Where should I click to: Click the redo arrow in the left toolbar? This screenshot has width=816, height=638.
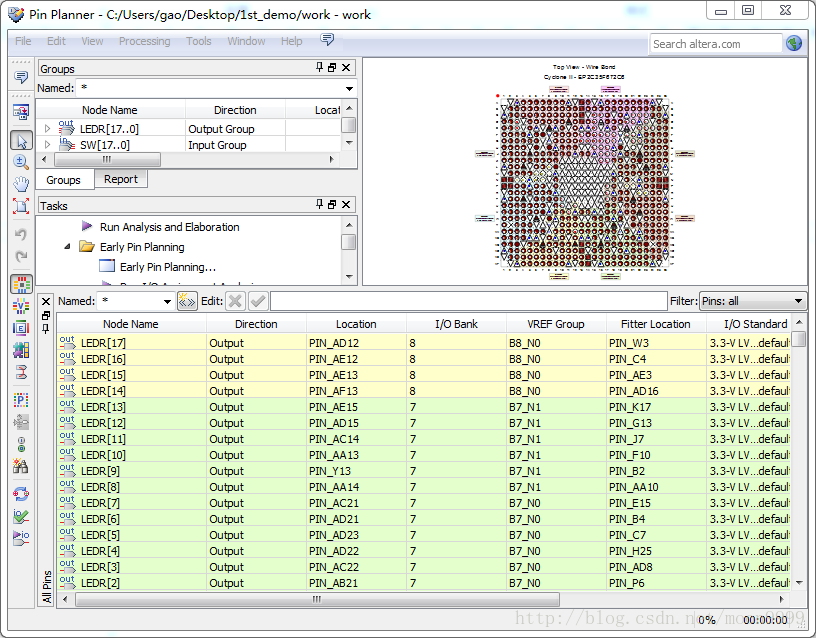(x=21, y=256)
